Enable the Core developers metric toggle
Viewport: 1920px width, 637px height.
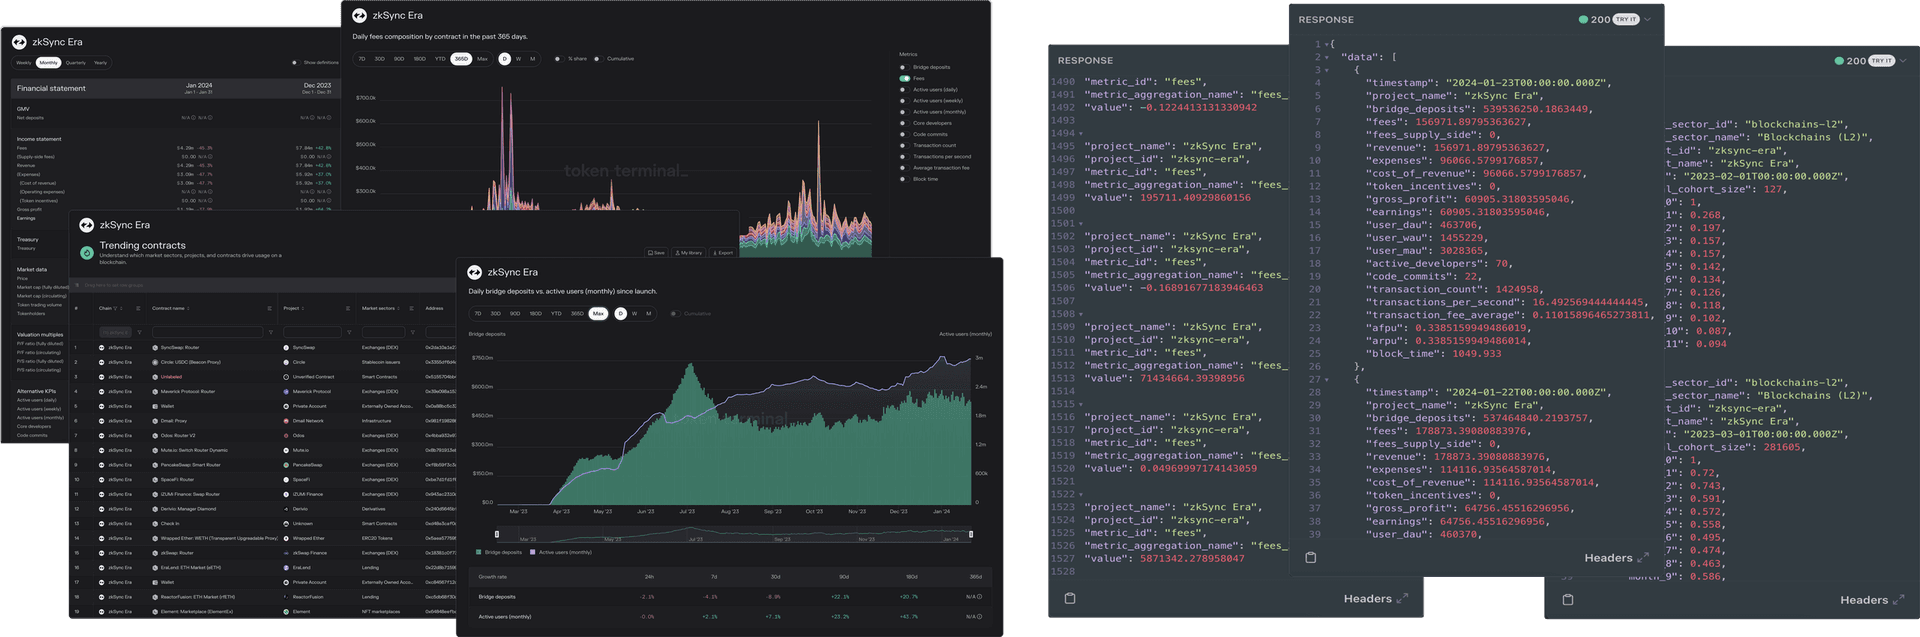[904, 123]
